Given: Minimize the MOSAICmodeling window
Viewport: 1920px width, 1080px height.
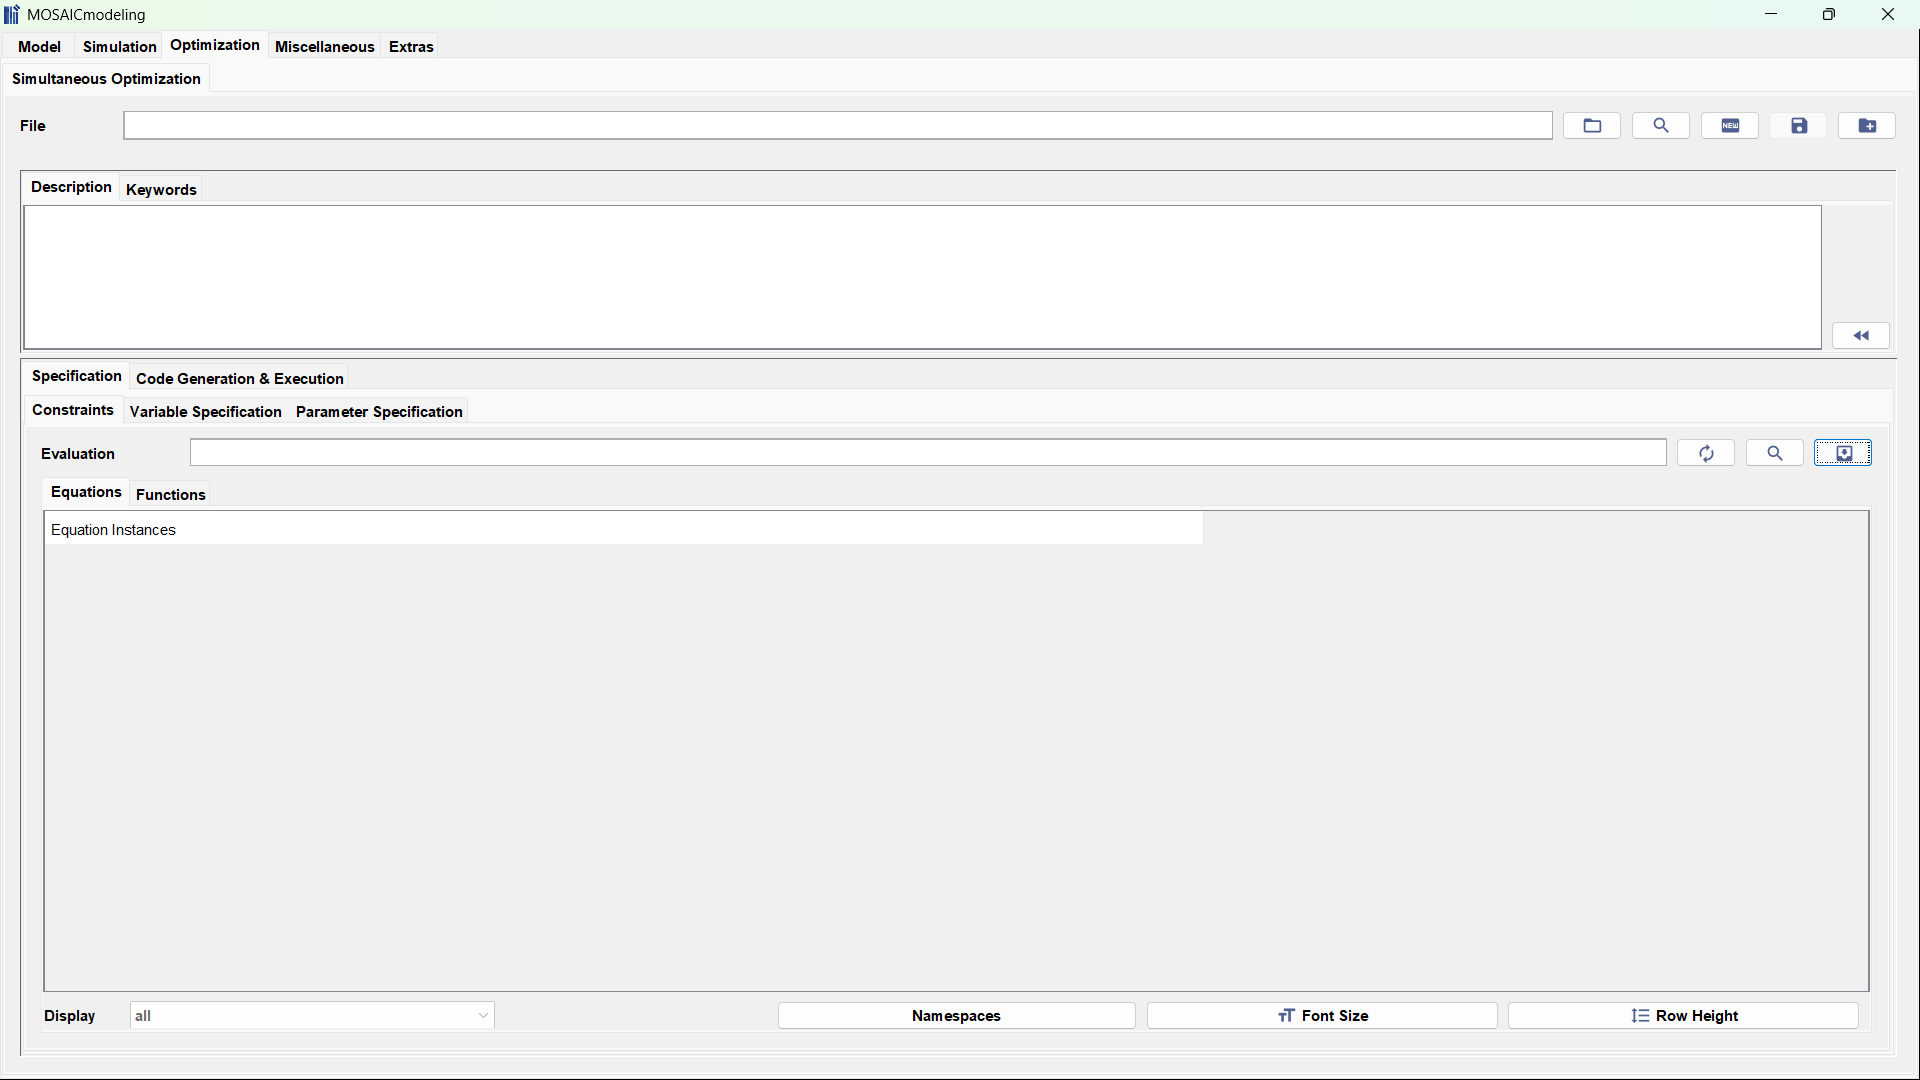Looking at the screenshot, I should (x=1771, y=14).
